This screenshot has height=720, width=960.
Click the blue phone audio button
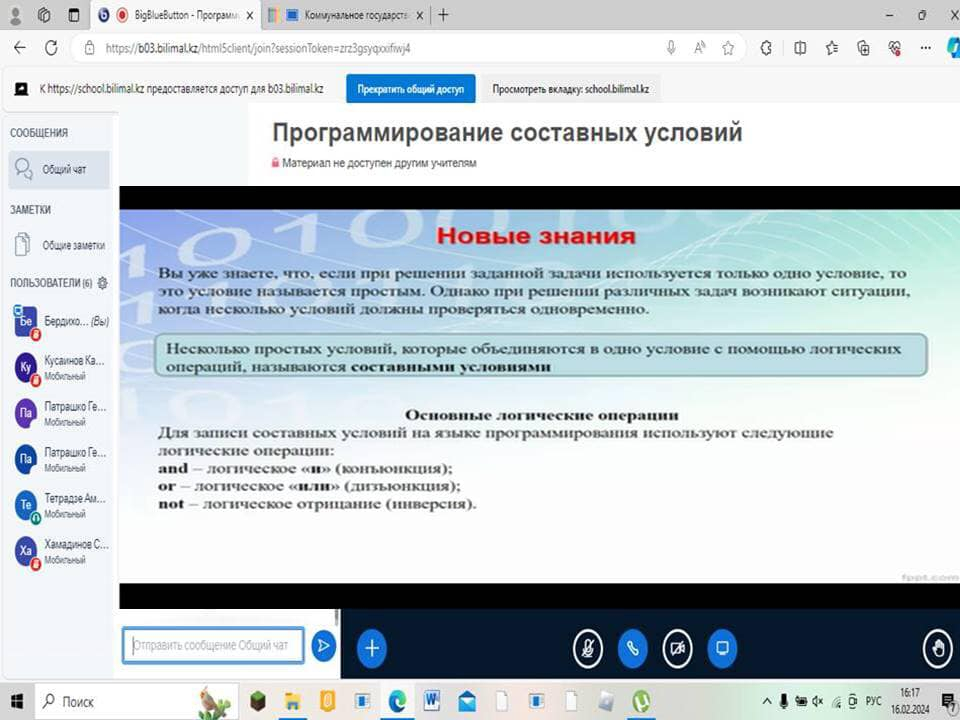pyautogui.click(x=633, y=649)
